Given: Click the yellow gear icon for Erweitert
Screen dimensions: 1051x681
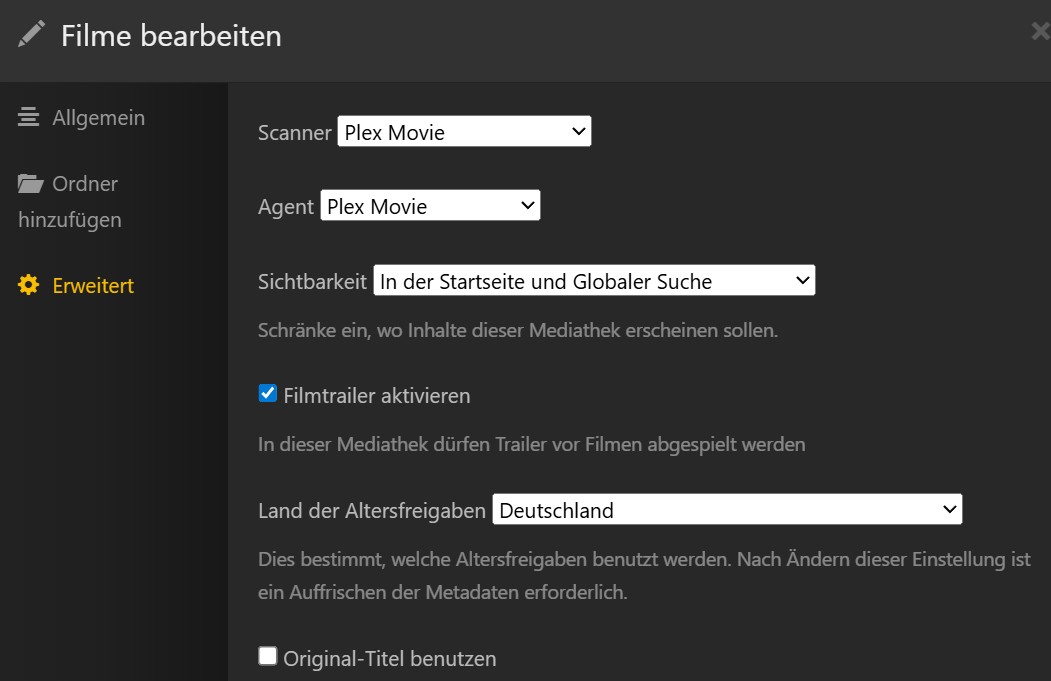Looking at the screenshot, I should [28, 285].
